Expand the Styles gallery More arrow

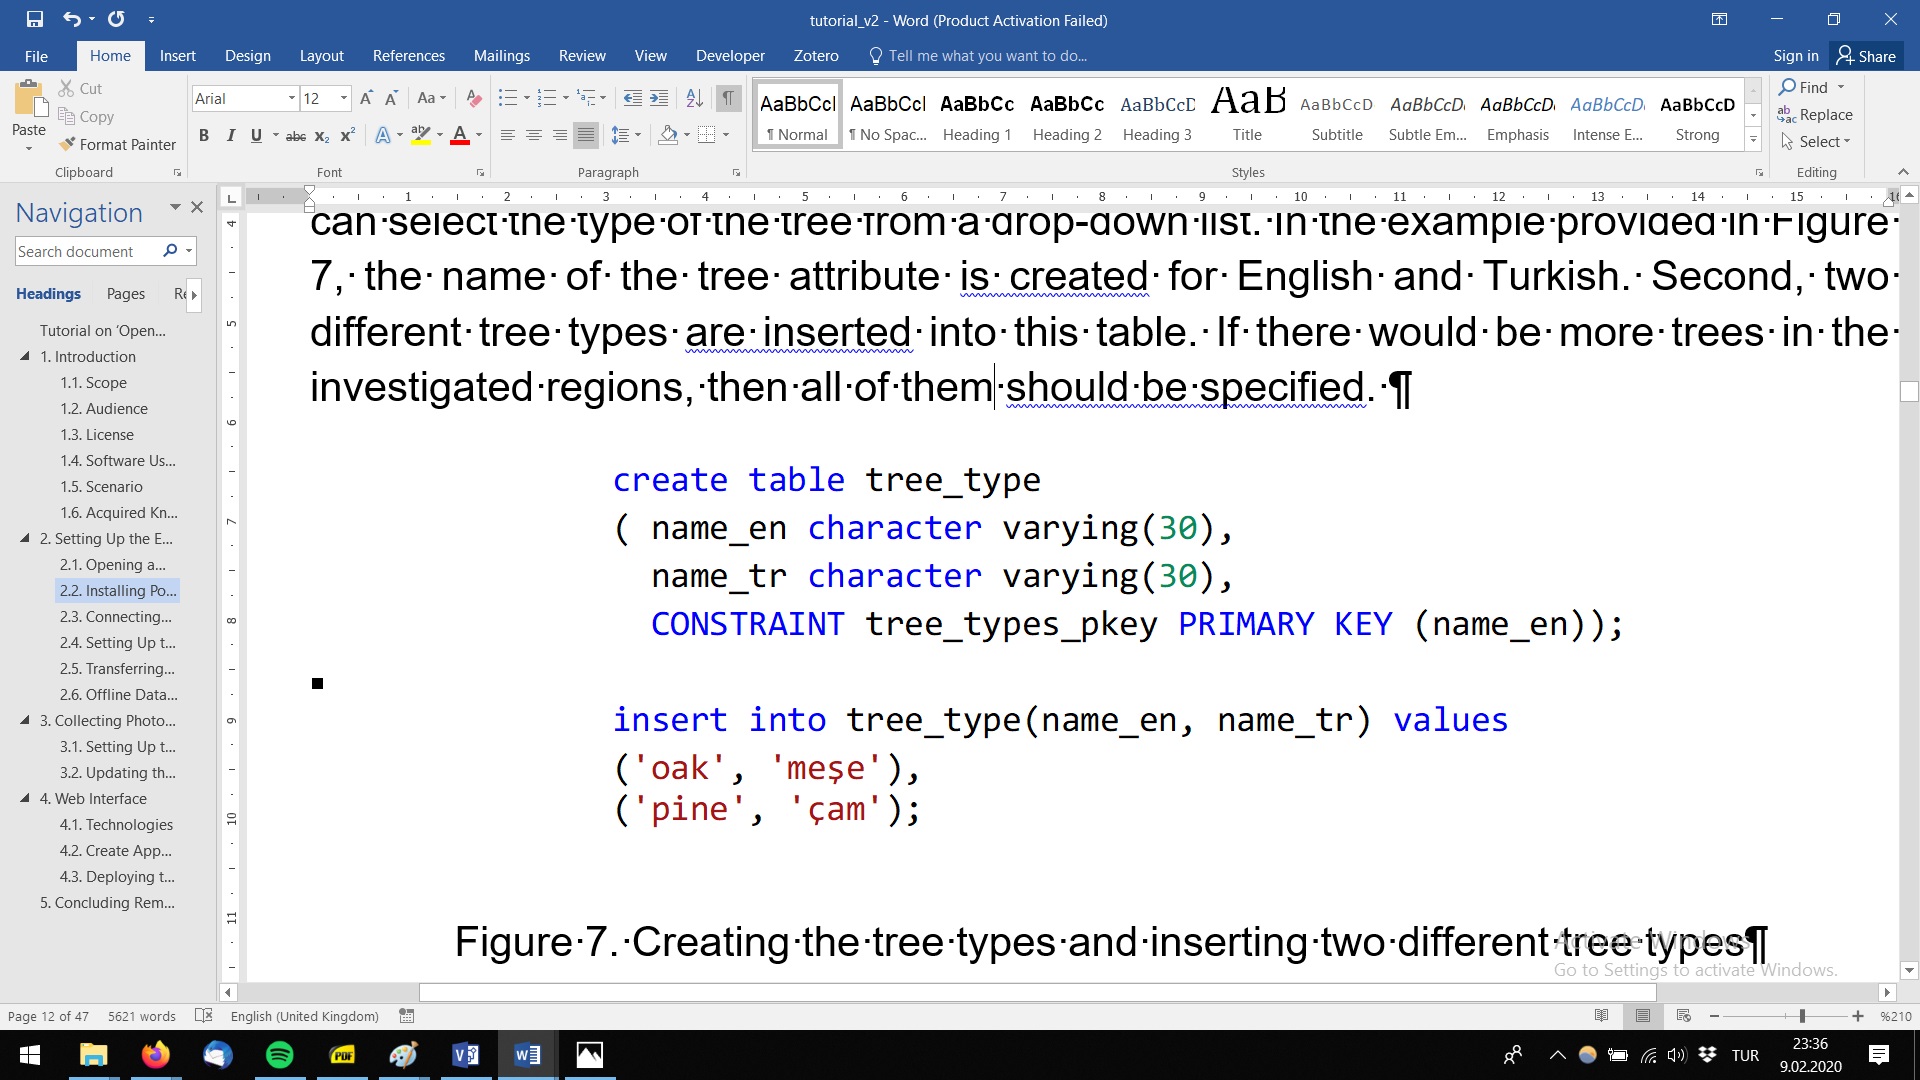pos(1753,141)
